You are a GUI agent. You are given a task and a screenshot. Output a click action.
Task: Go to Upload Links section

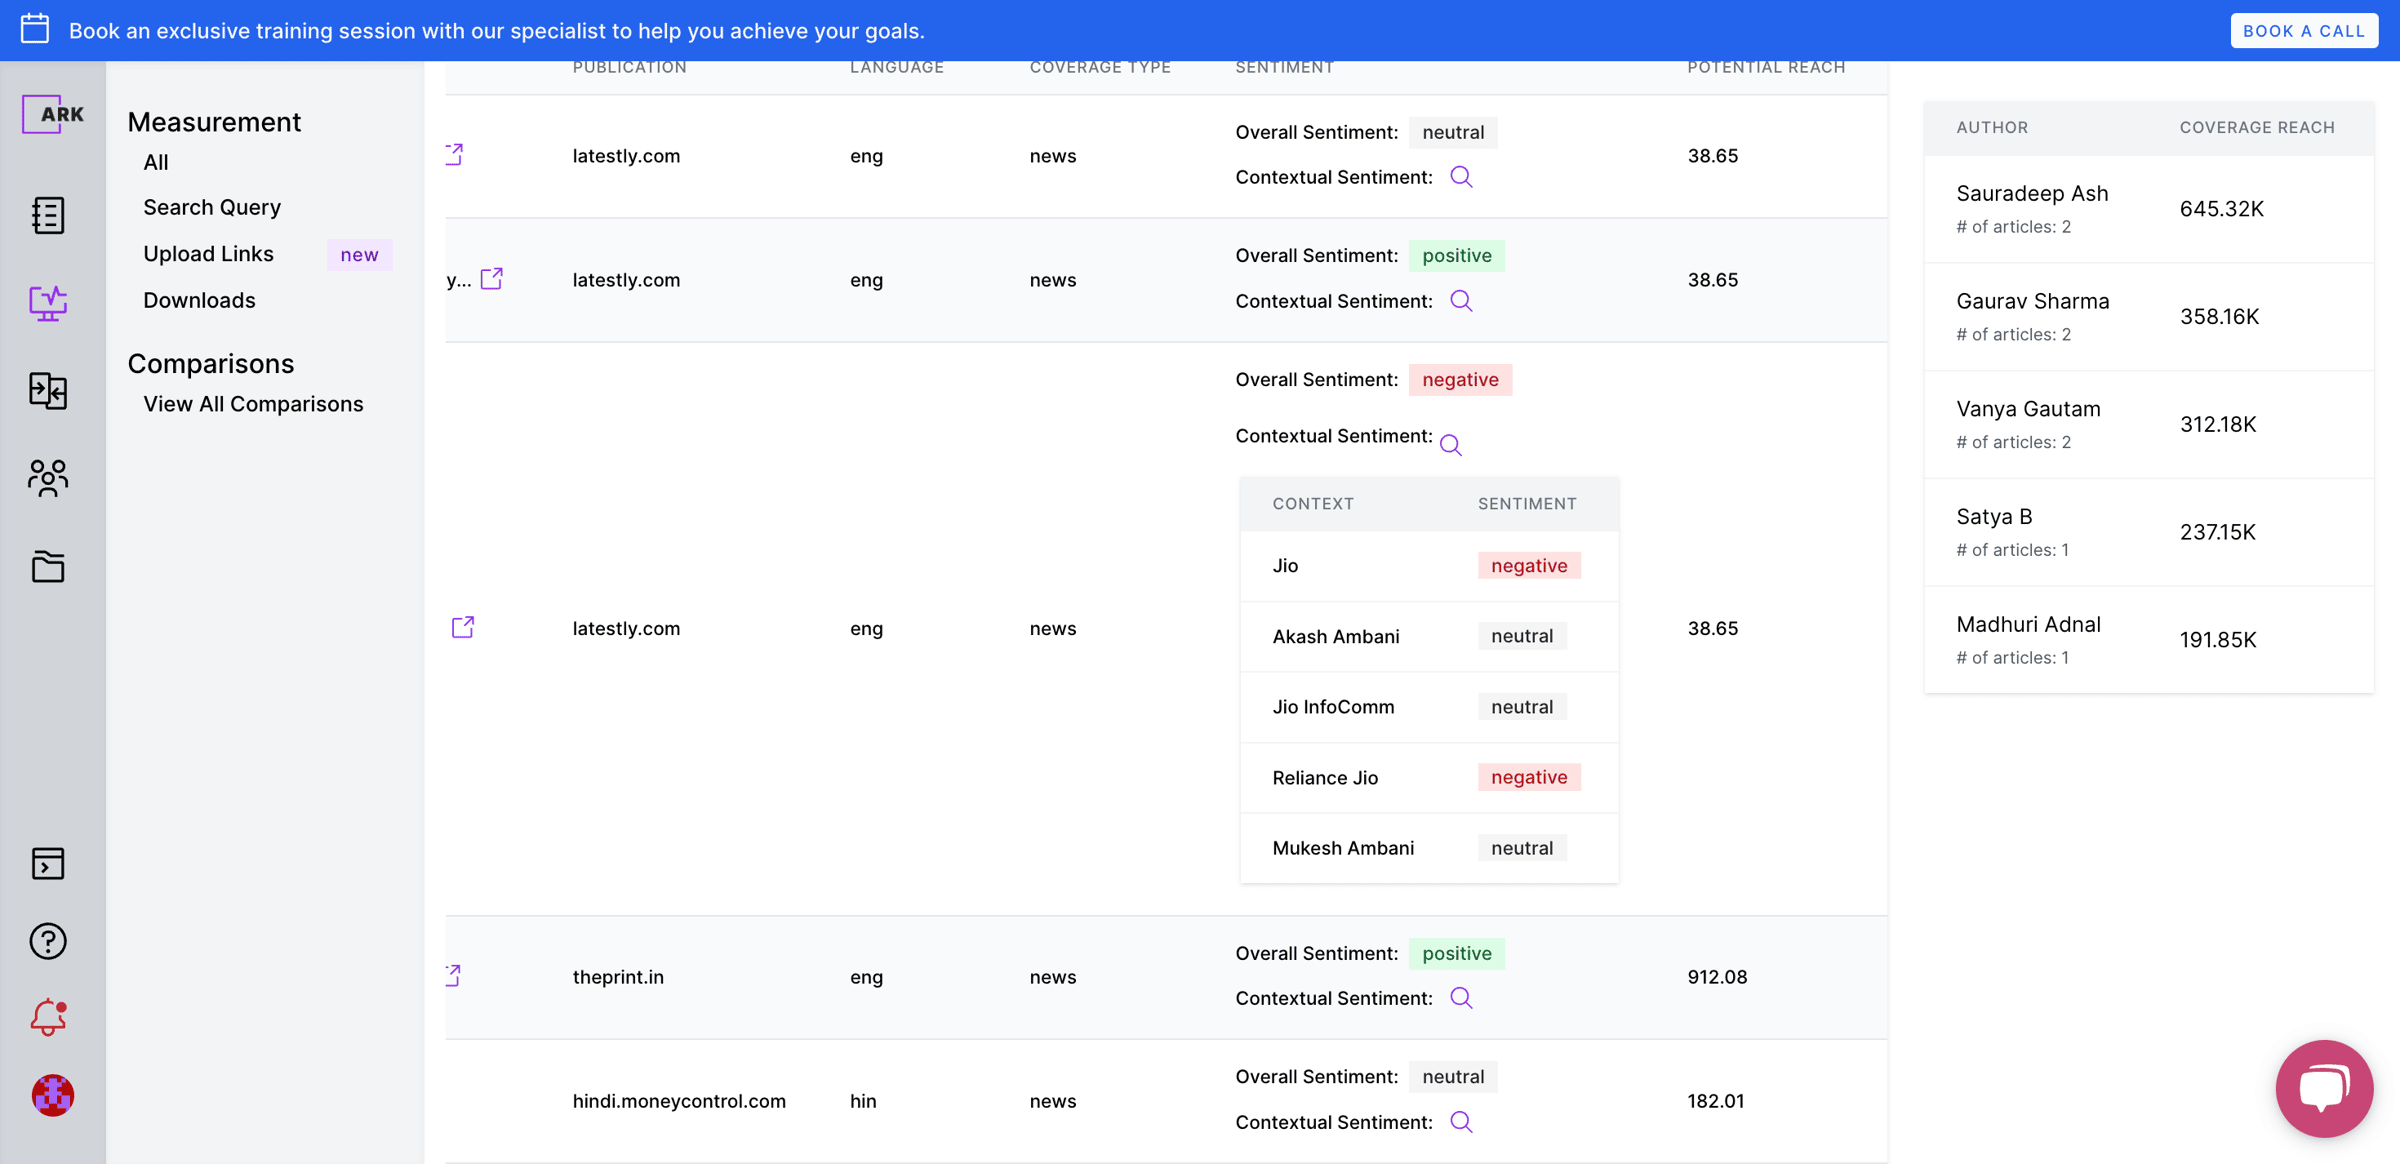208,254
